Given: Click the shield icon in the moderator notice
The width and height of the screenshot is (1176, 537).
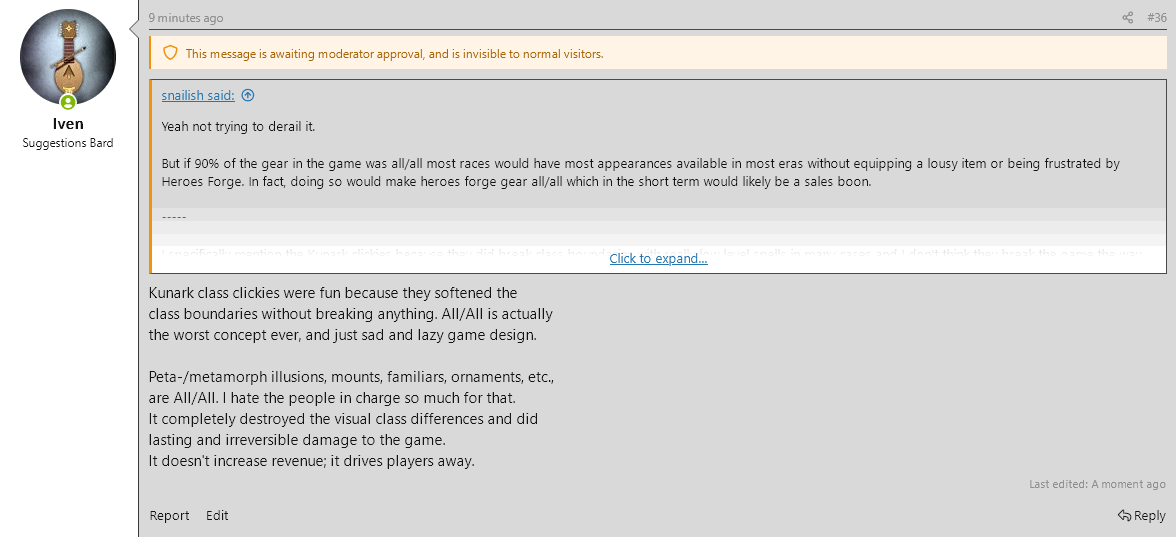Looking at the screenshot, I should click(x=170, y=53).
